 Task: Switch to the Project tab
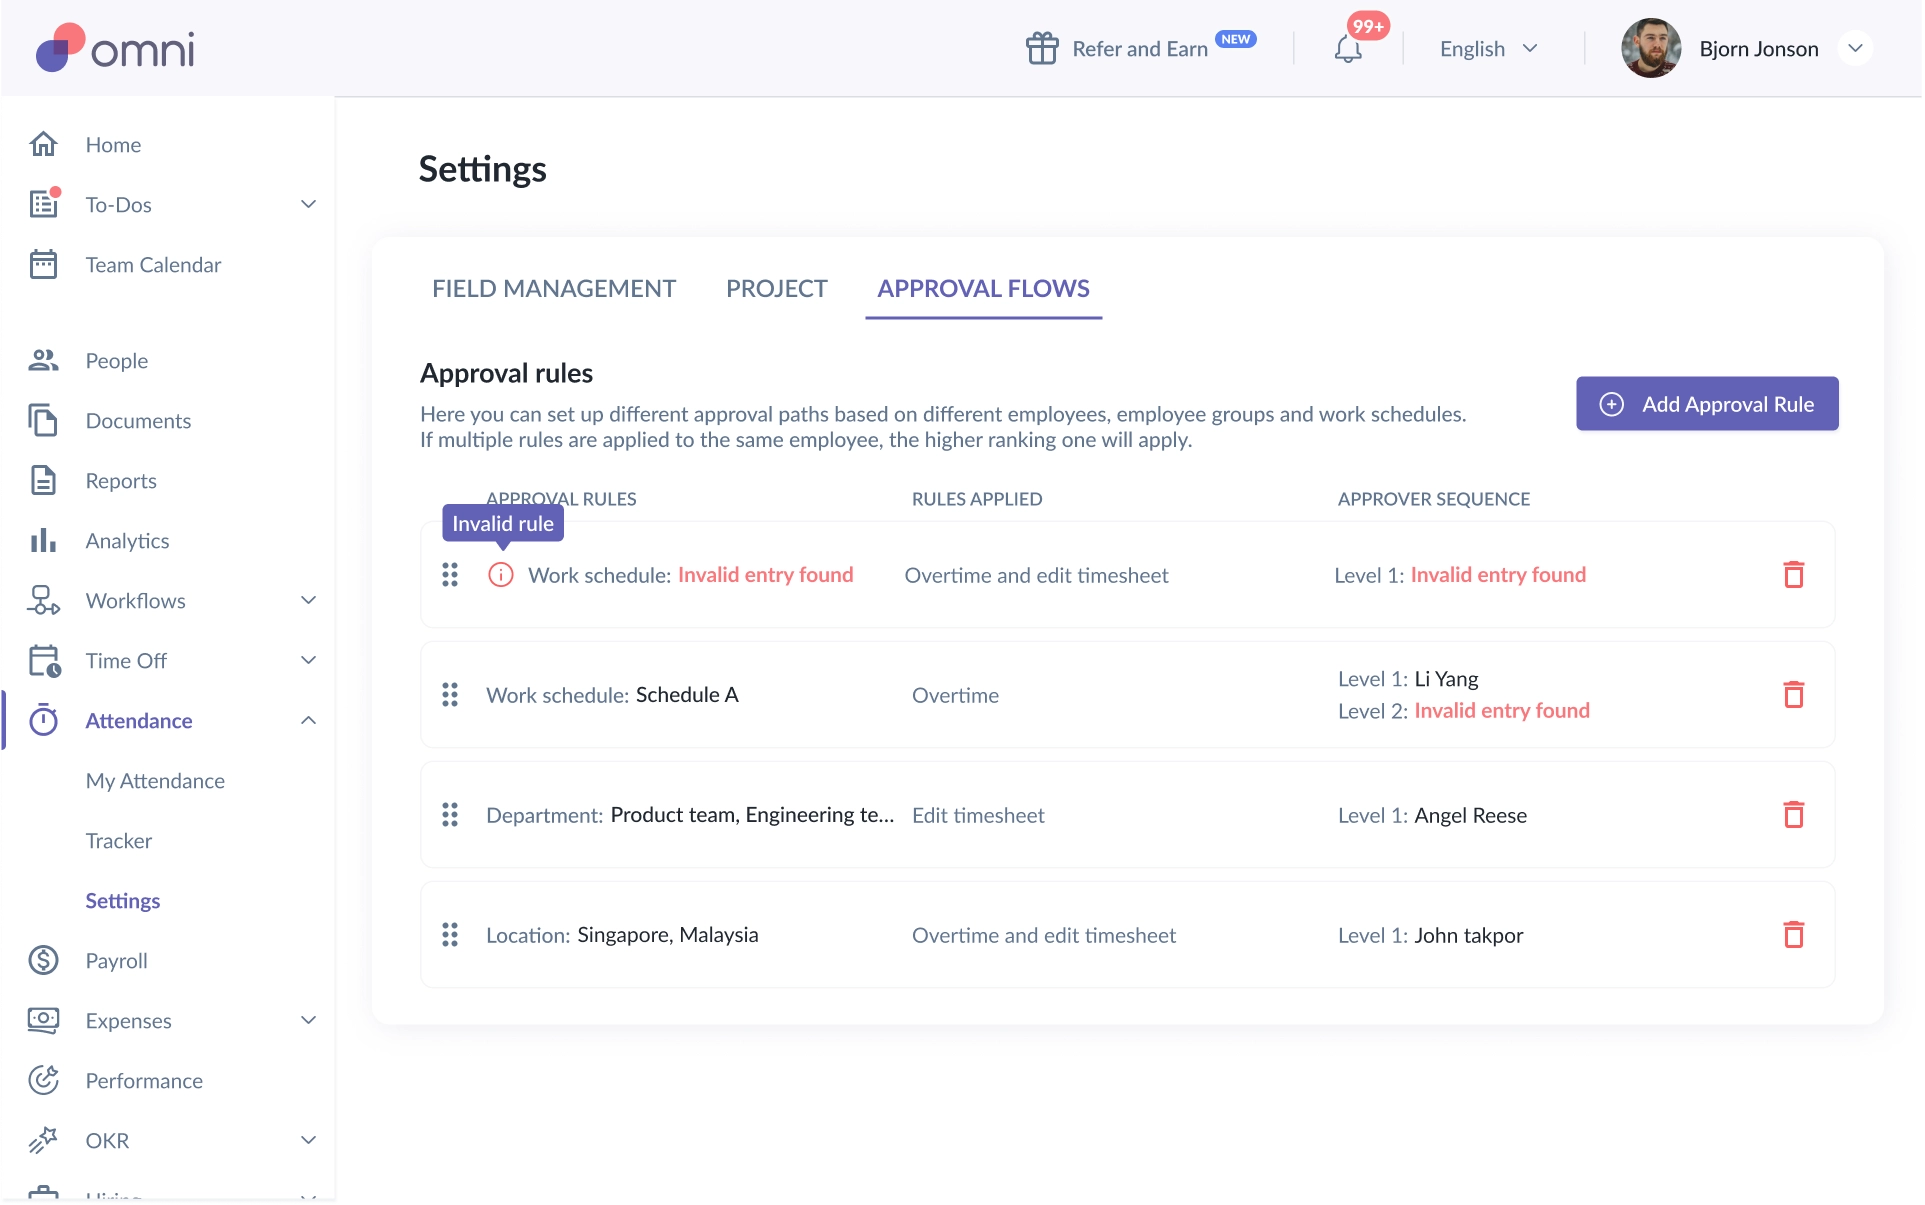click(x=776, y=289)
